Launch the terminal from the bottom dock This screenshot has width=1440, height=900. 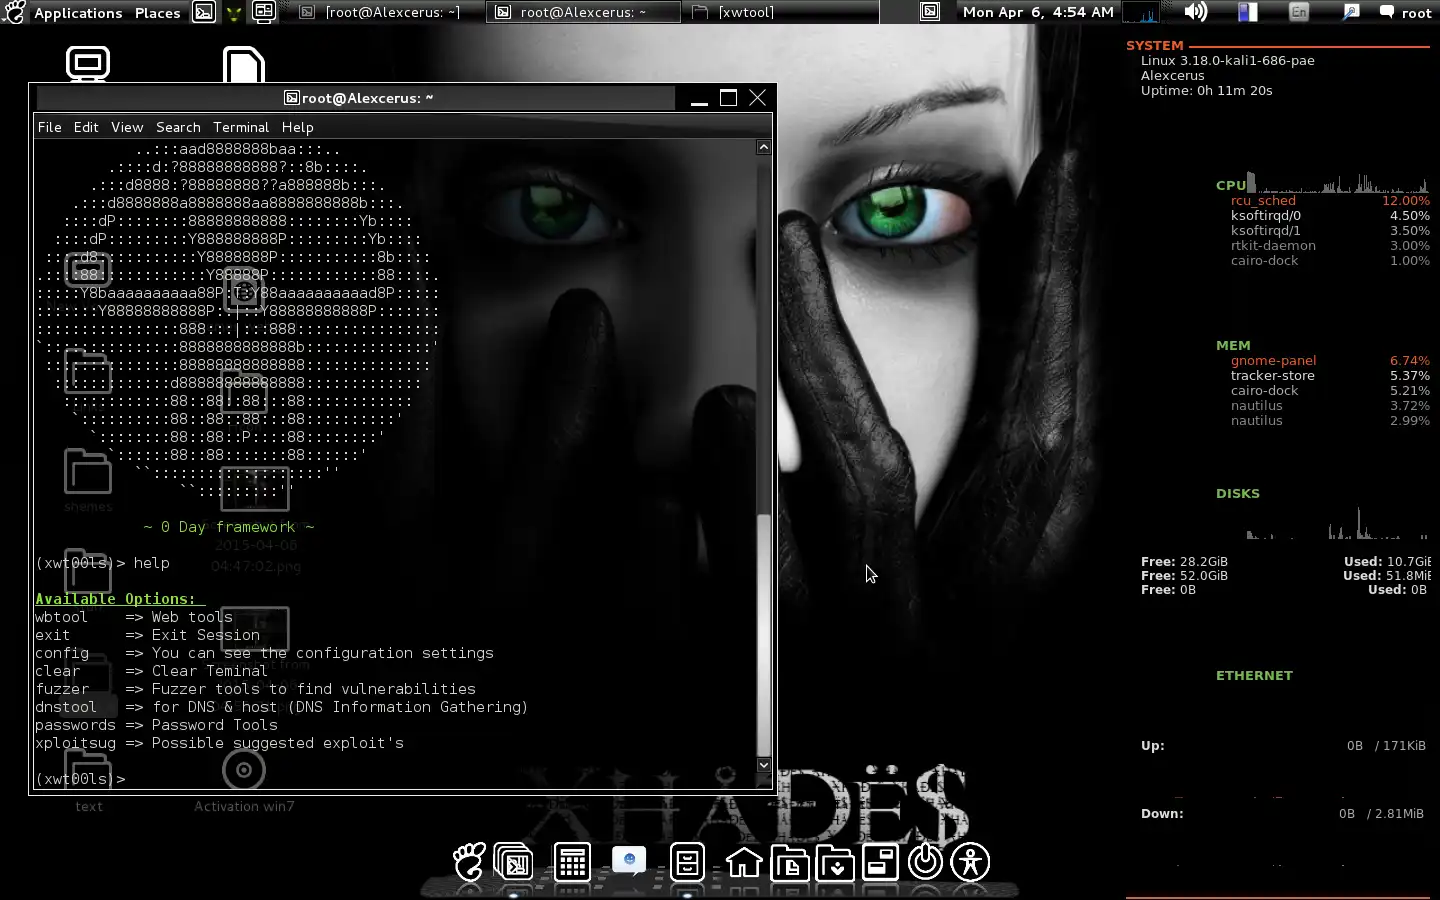(x=514, y=862)
